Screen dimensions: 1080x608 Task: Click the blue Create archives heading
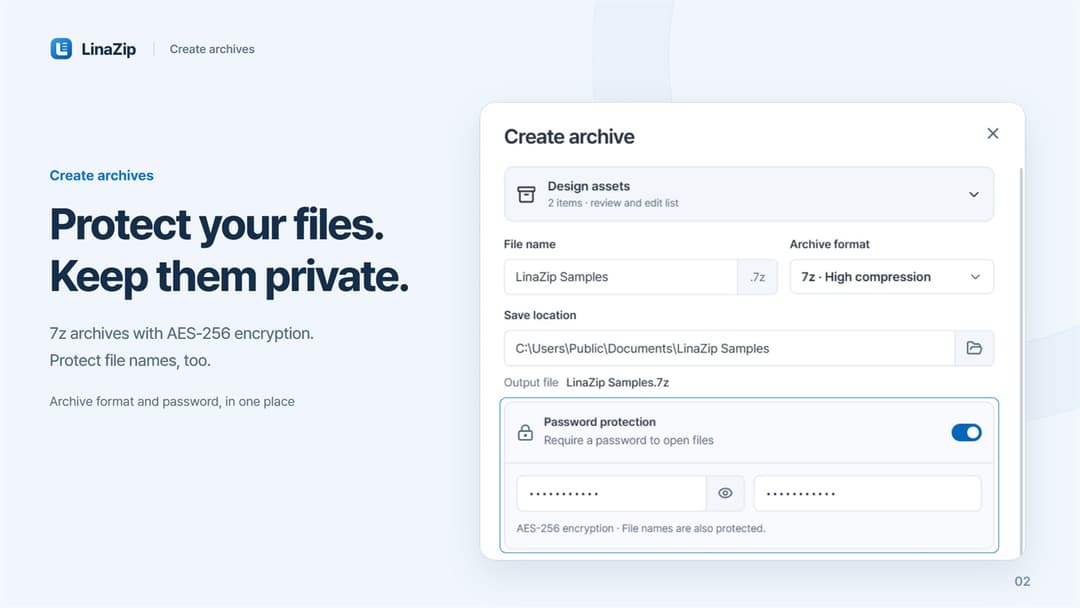pyautogui.click(x=101, y=176)
